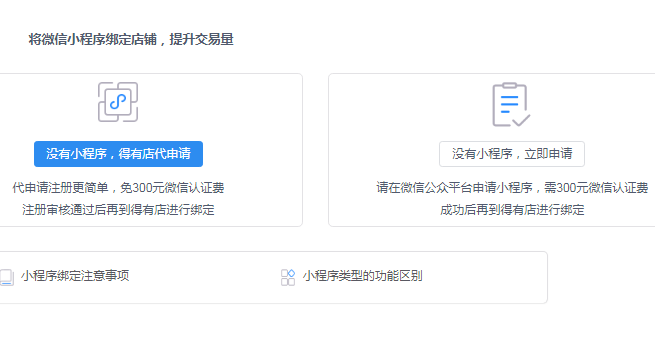This screenshot has height=361, width=655.
Task: Click the checkmark on the clipboard icon
Action: [x=521, y=120]
